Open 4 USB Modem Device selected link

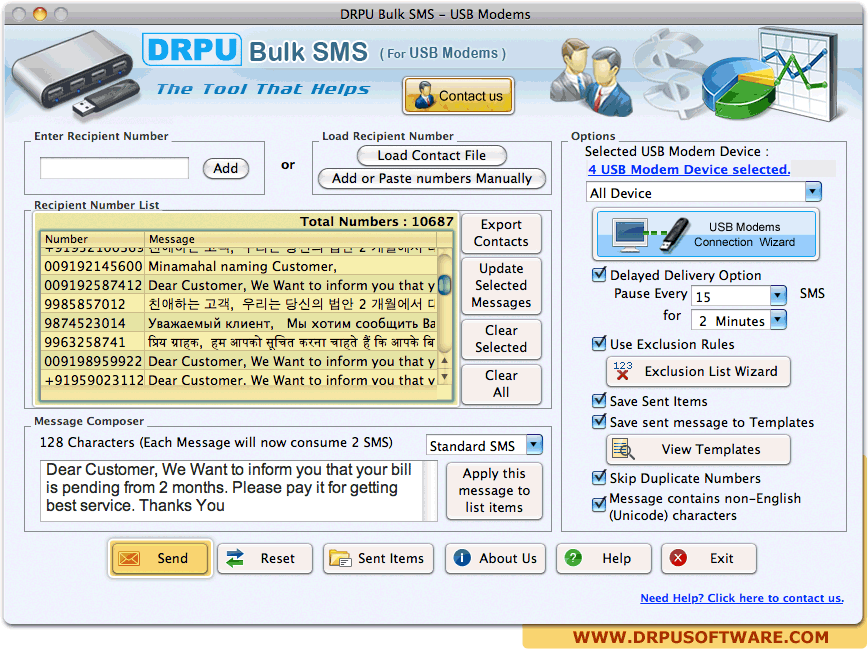pyautogui.click(x=689, y=169)
